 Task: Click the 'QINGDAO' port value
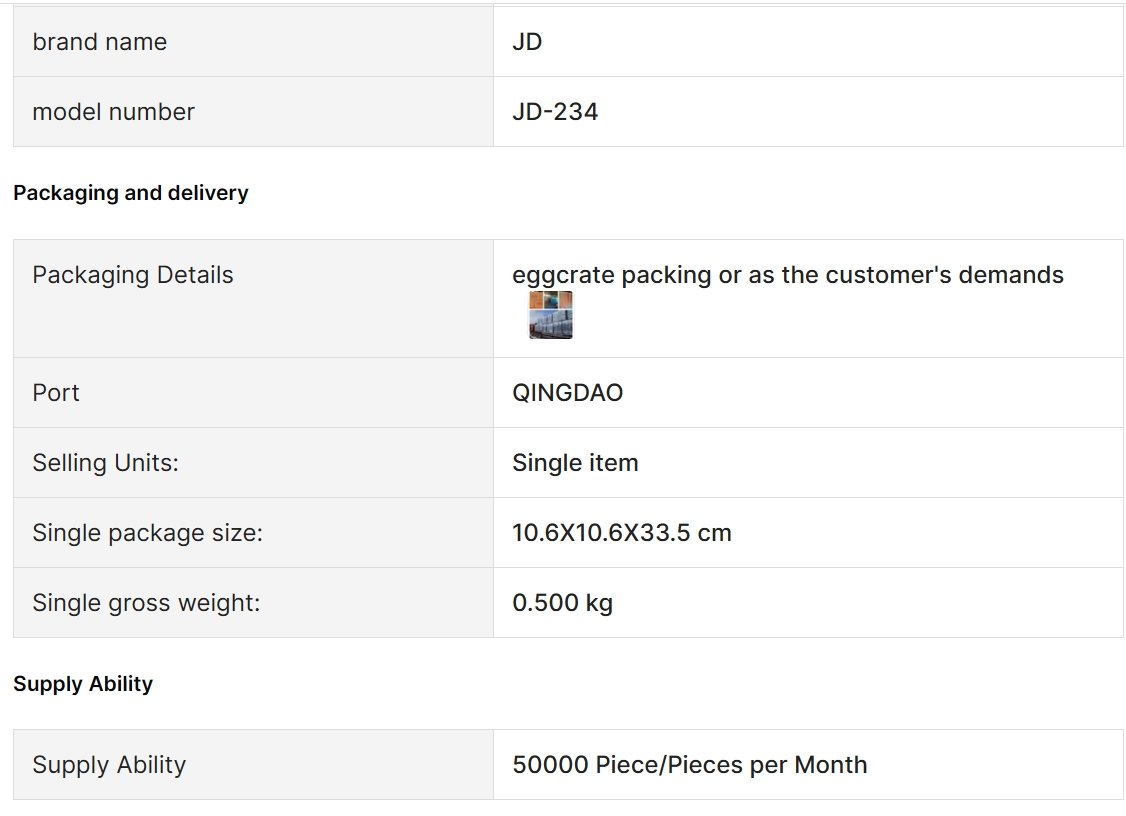pyautogui.click(x=567, y=393)
